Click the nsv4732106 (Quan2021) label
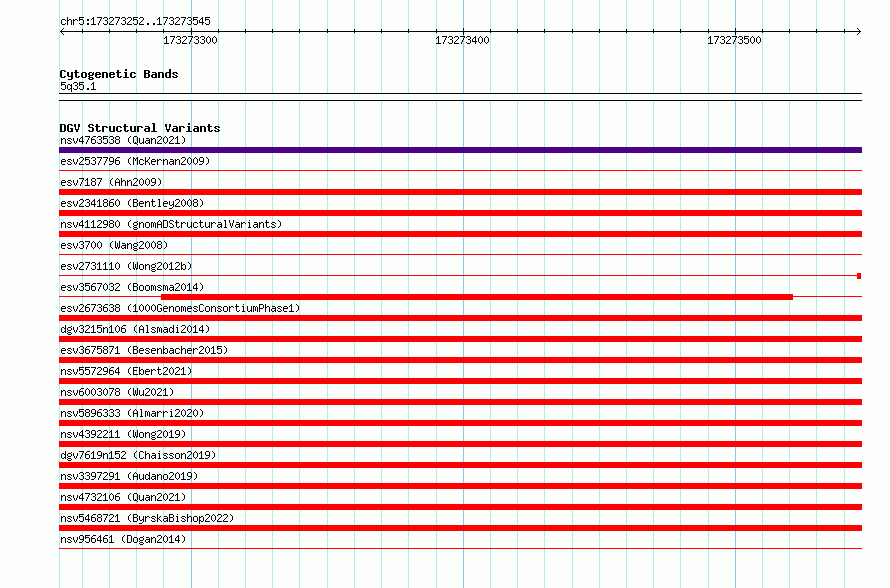 tap(123, 497)
